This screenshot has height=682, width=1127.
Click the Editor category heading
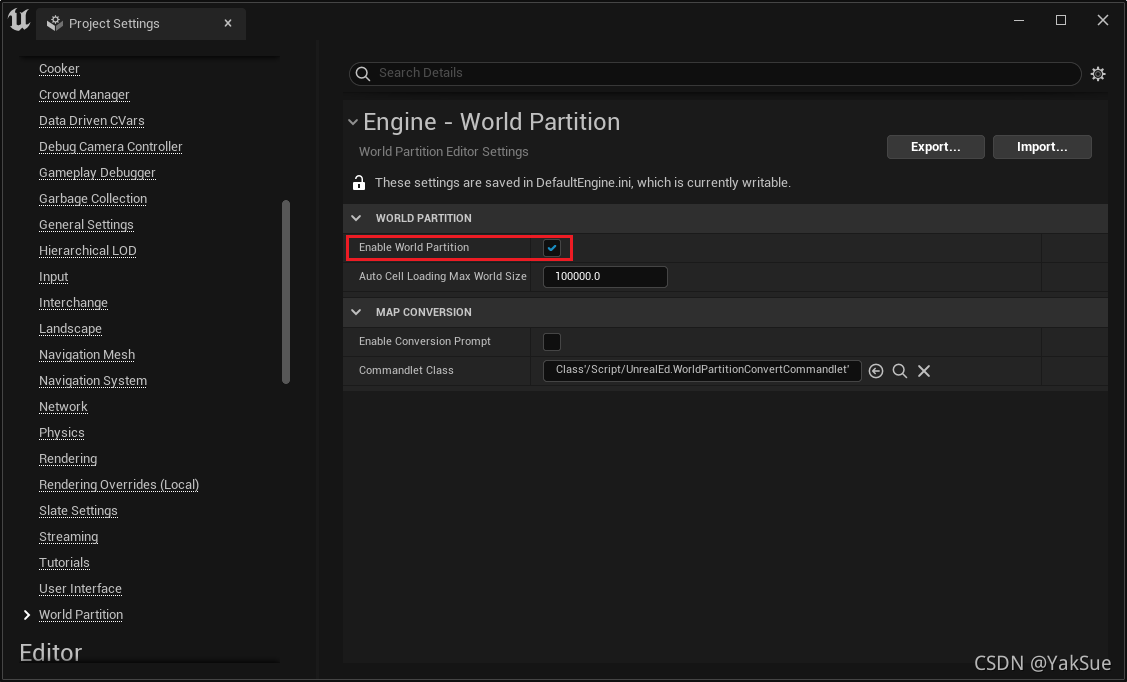click(x=50, y=653)
